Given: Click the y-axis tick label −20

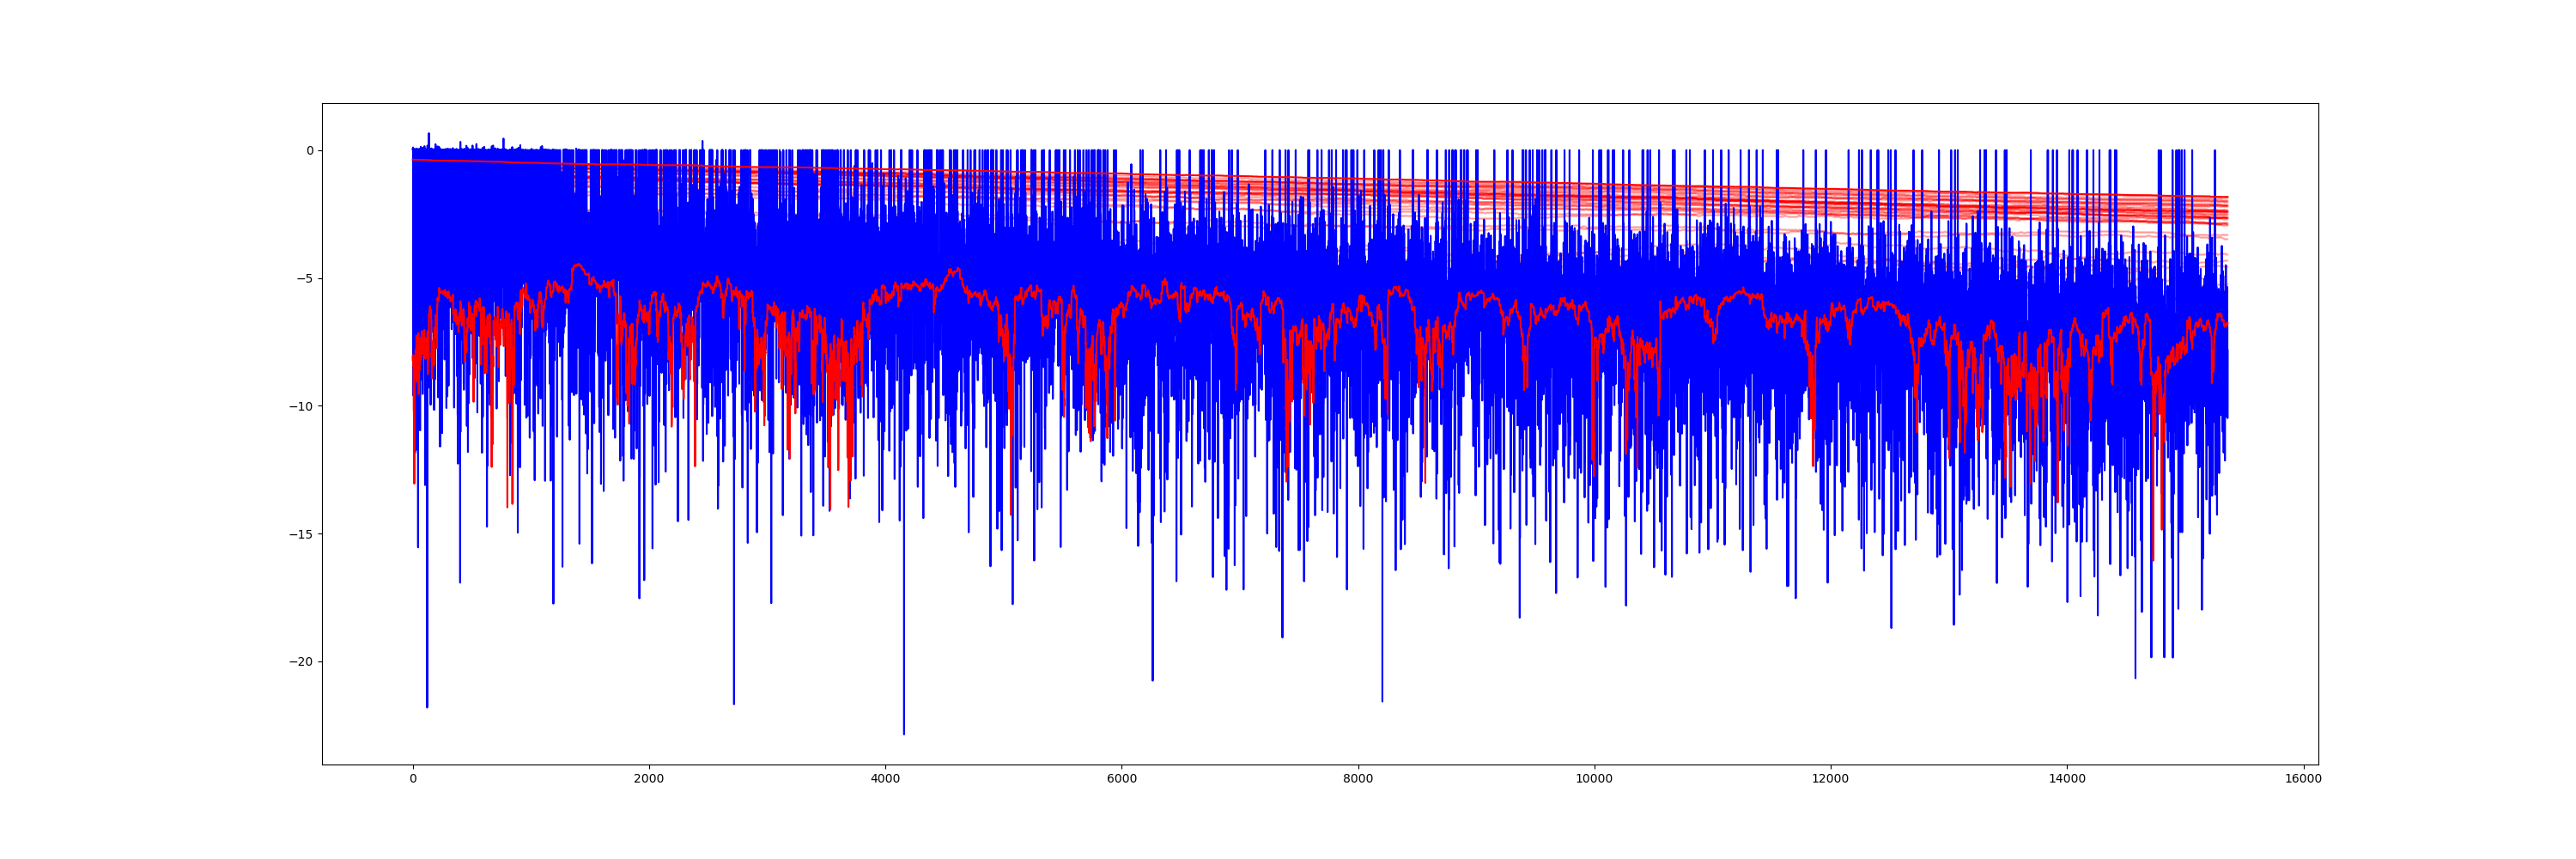Looking at the screenshot, I should click(300, 662).
